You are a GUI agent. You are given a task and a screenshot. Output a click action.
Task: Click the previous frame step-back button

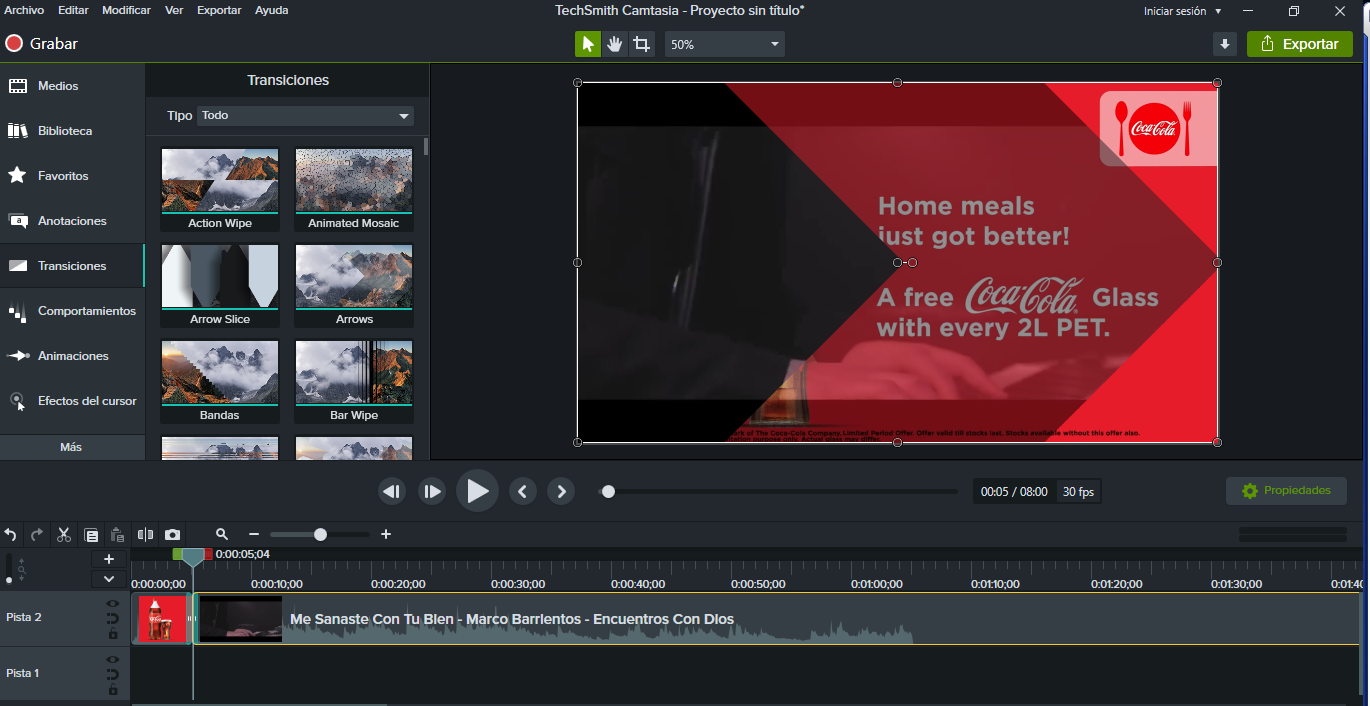click(x=392, y=491)
